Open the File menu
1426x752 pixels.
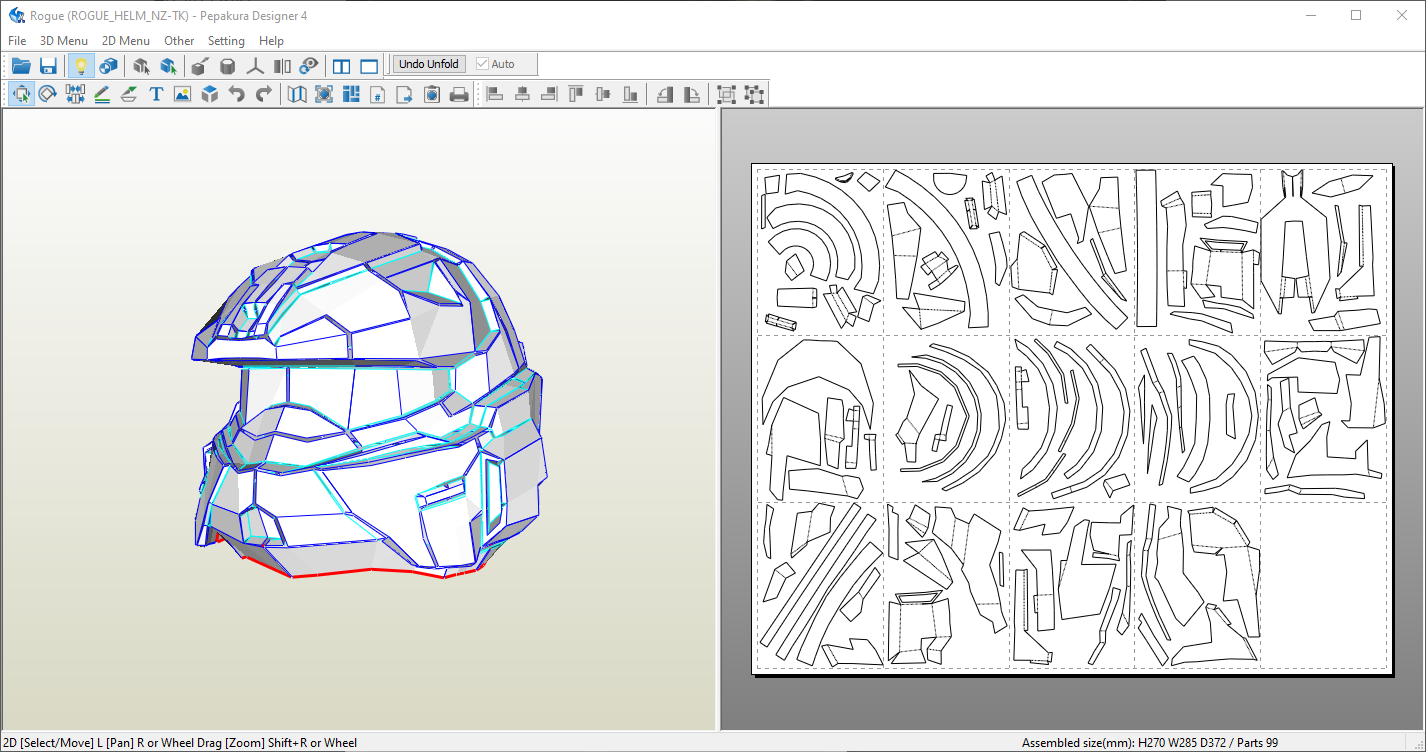click(x=17, y=41)
